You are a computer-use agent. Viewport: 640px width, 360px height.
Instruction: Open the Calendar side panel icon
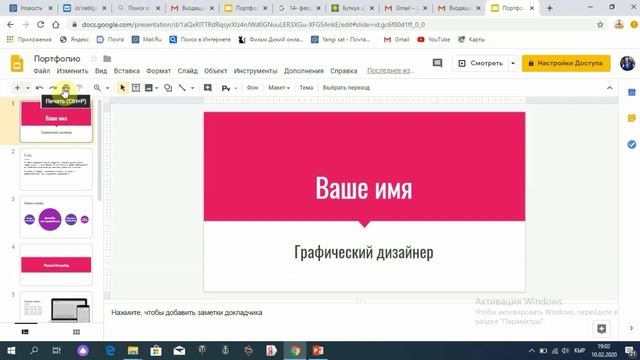[631, 93]
